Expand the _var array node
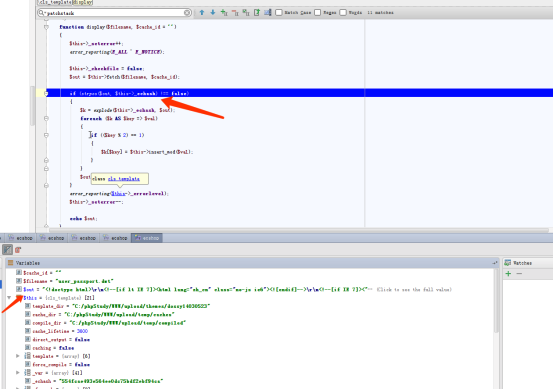Image resolution: width=554 pixels, height=390 pixels. [x=18, y=373]
